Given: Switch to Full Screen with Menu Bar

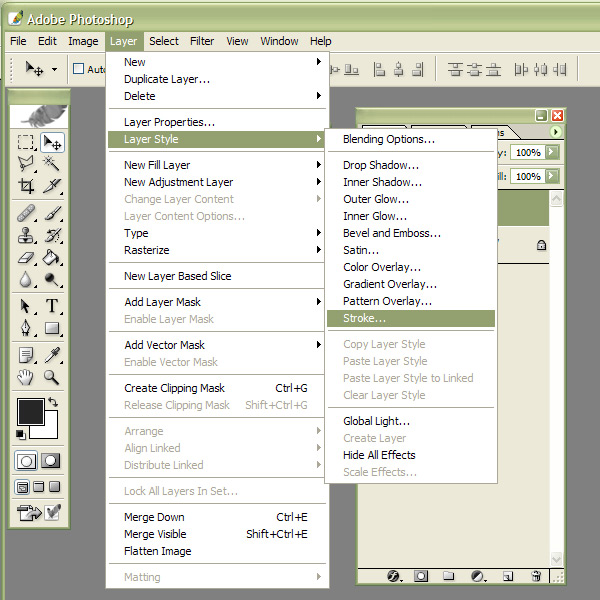Looking at the screenshot, I should pyautogui.click(x=39, y=487).
